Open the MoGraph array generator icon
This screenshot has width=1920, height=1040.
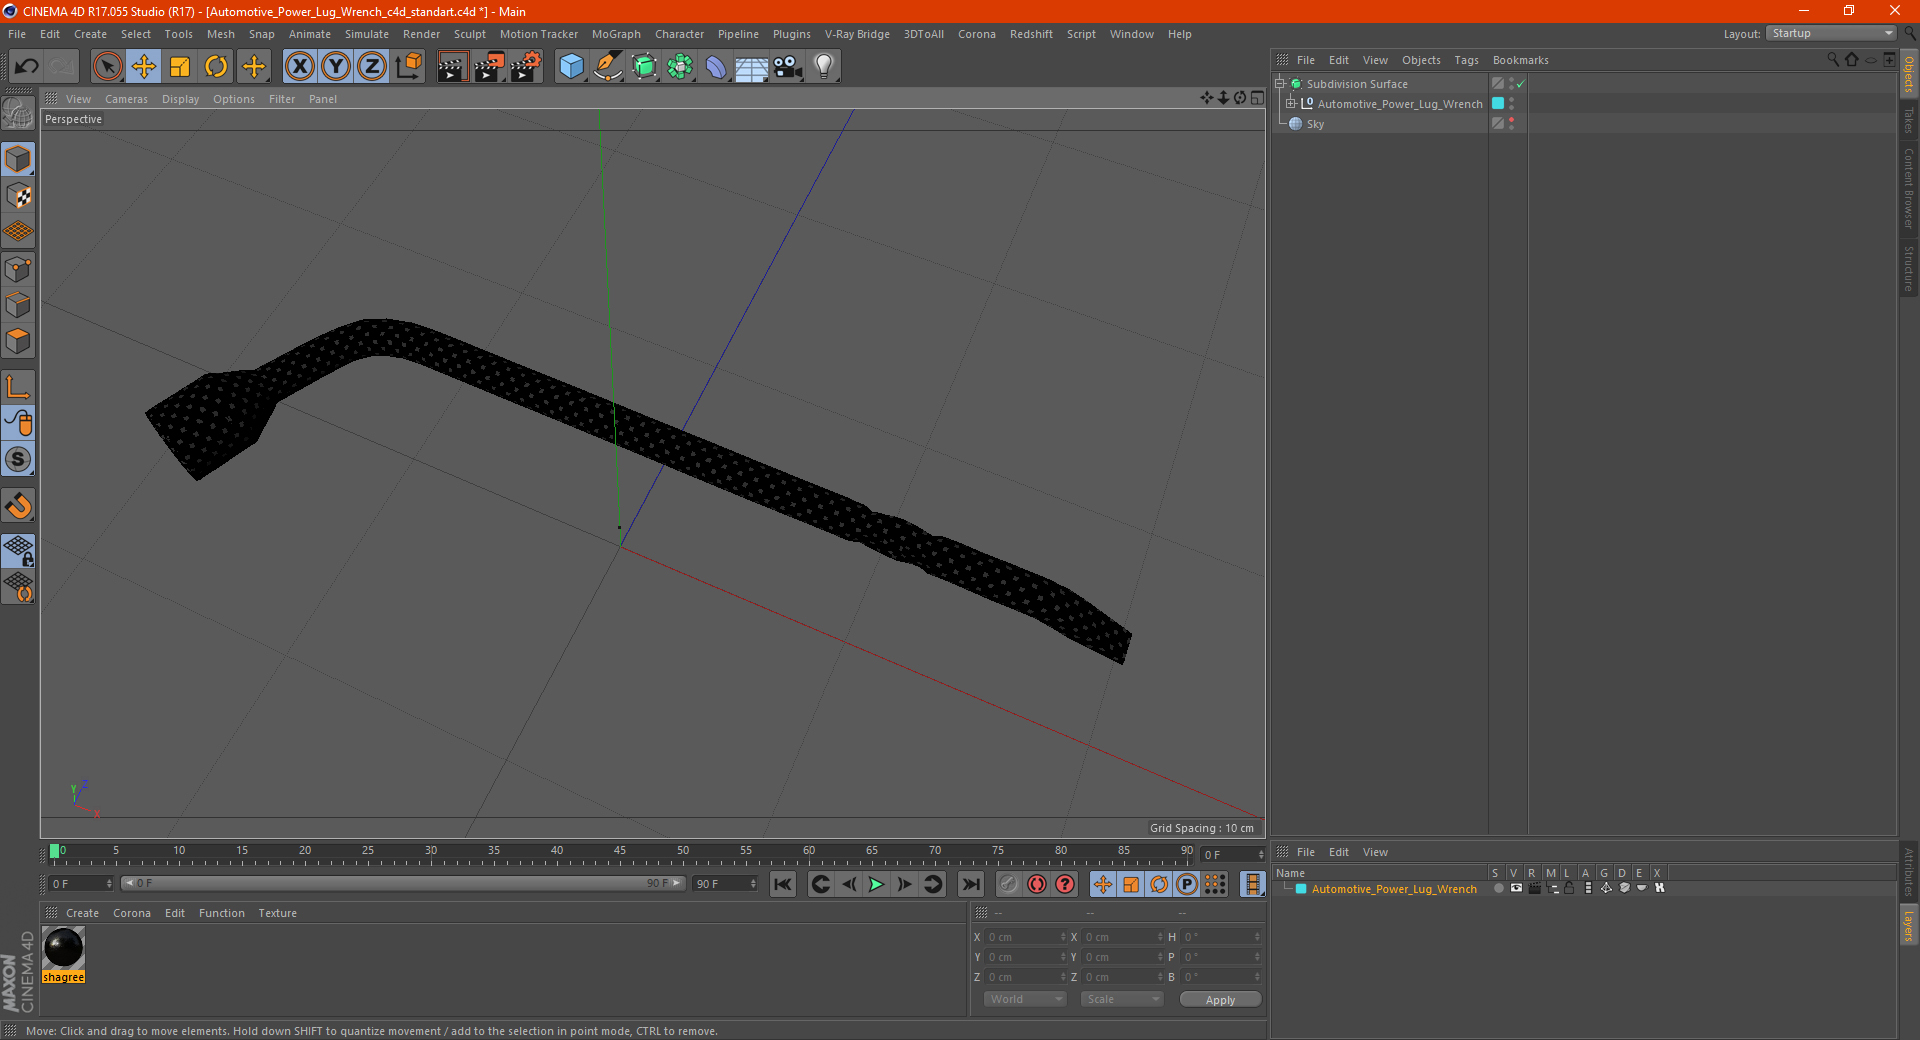[680, 67]
